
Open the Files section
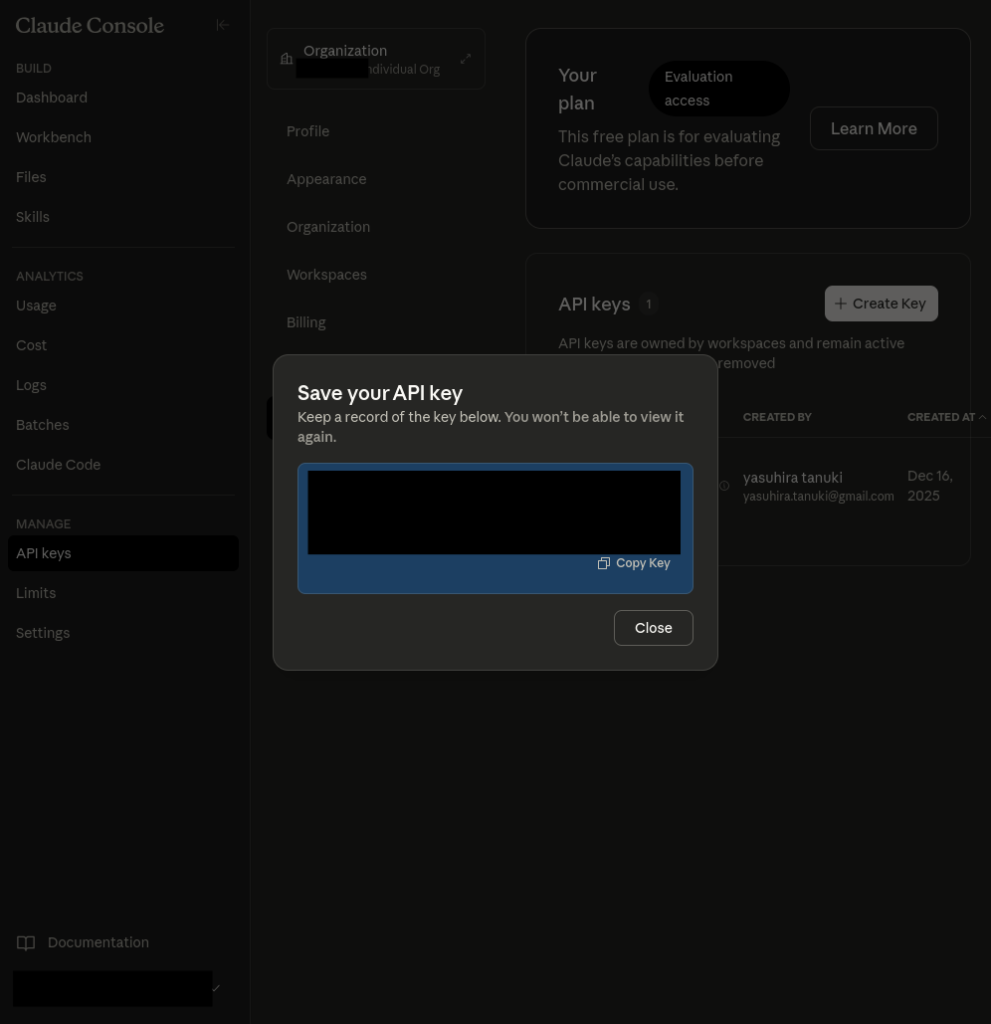tap(31, 177)
